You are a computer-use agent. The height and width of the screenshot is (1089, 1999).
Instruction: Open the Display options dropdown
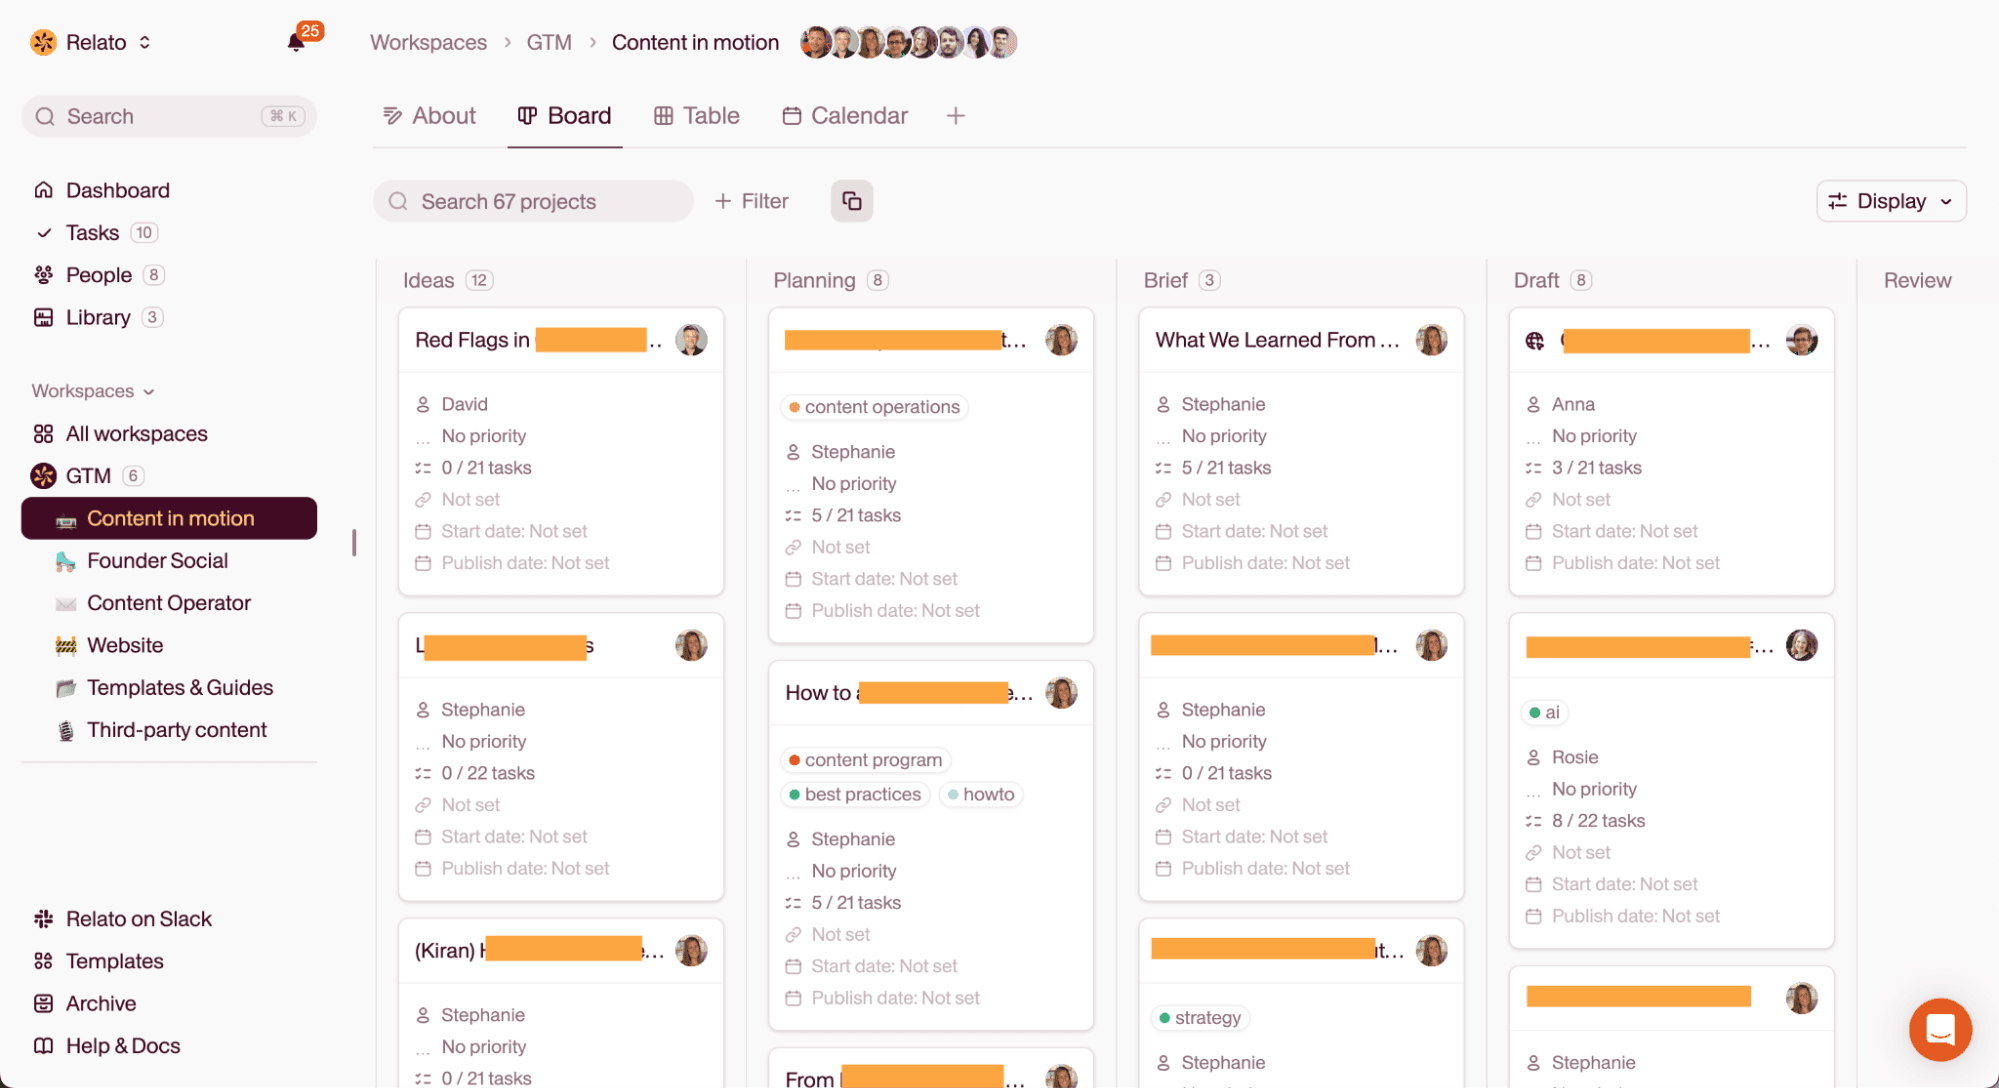coord(1890,201)
